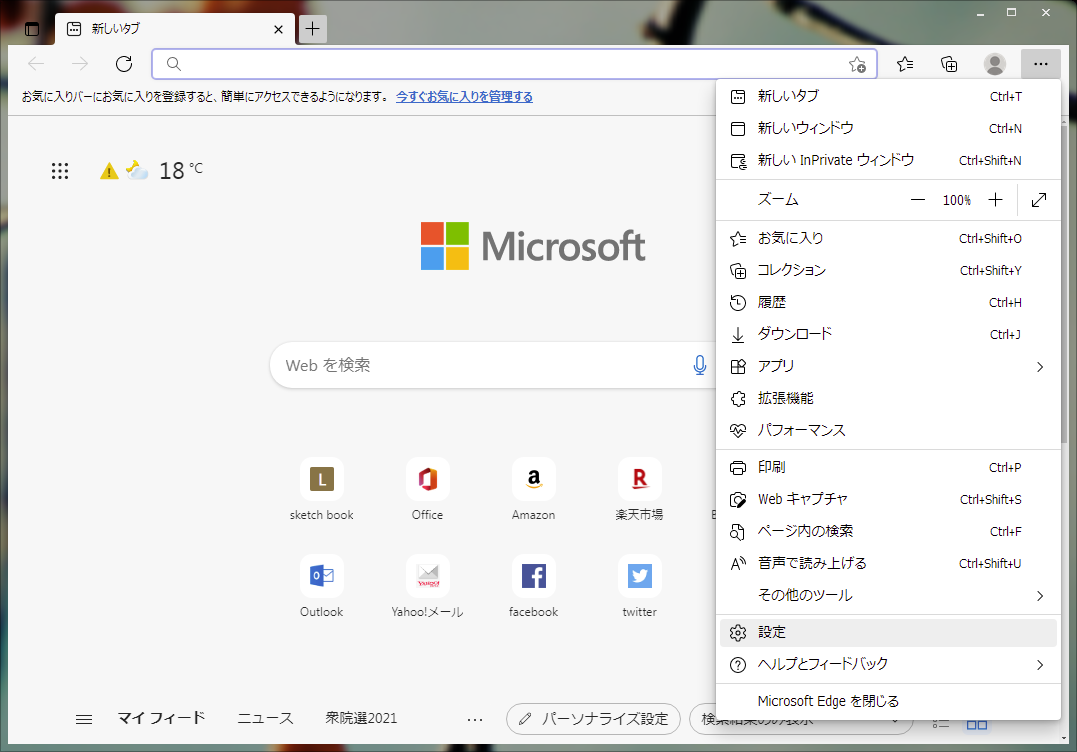The height and width of the screenshot is (752, 1077).
Task: Open 設定 from the menu
Action: tap(888, 633)
